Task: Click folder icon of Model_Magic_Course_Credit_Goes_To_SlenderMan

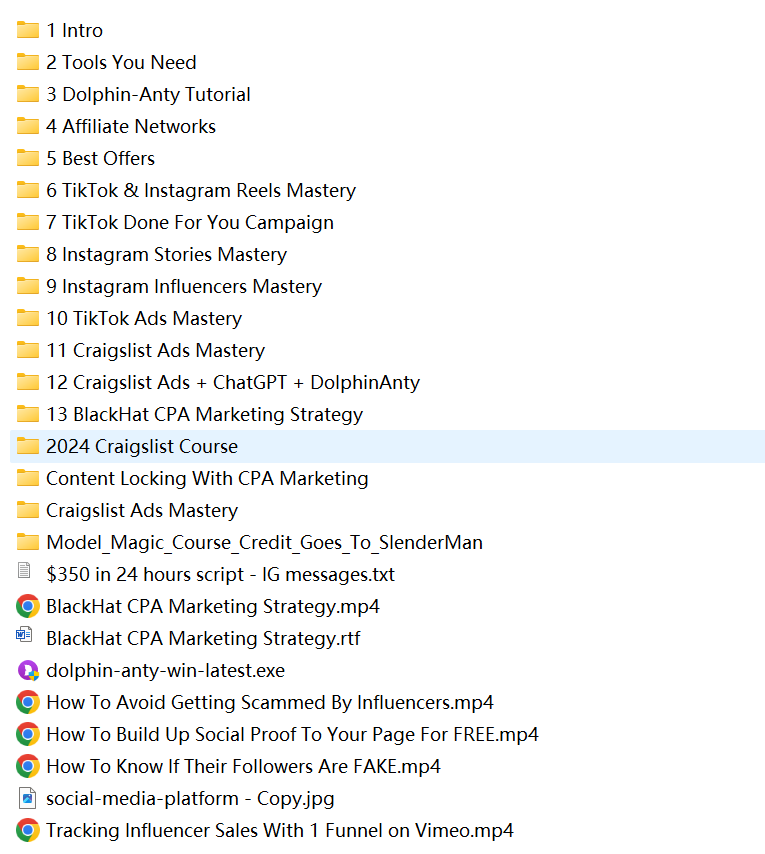Action: (x=27, y=542)
